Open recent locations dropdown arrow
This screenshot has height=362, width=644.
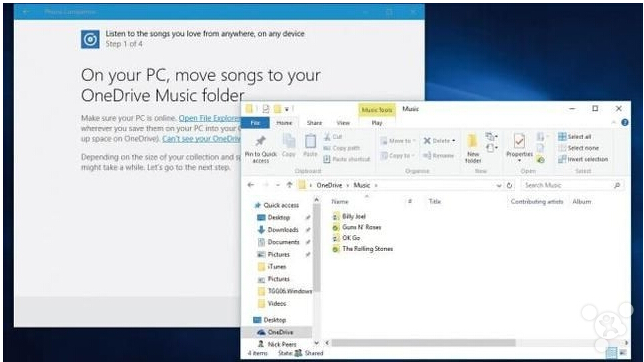tap(278, 185)
